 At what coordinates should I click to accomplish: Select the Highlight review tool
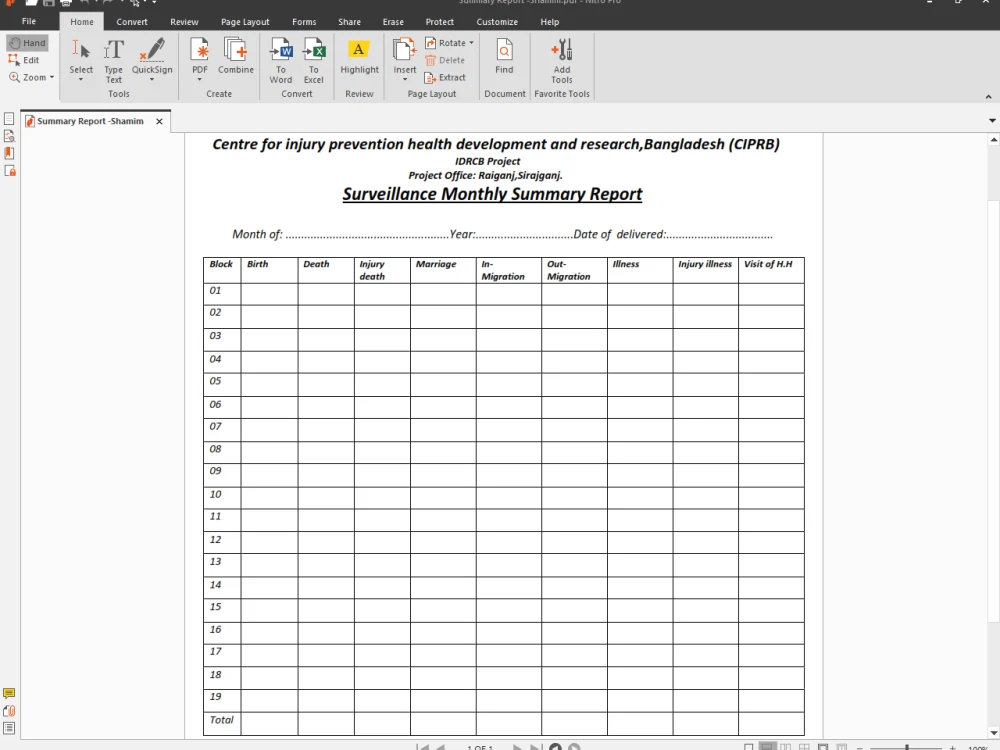pos(359,56)
